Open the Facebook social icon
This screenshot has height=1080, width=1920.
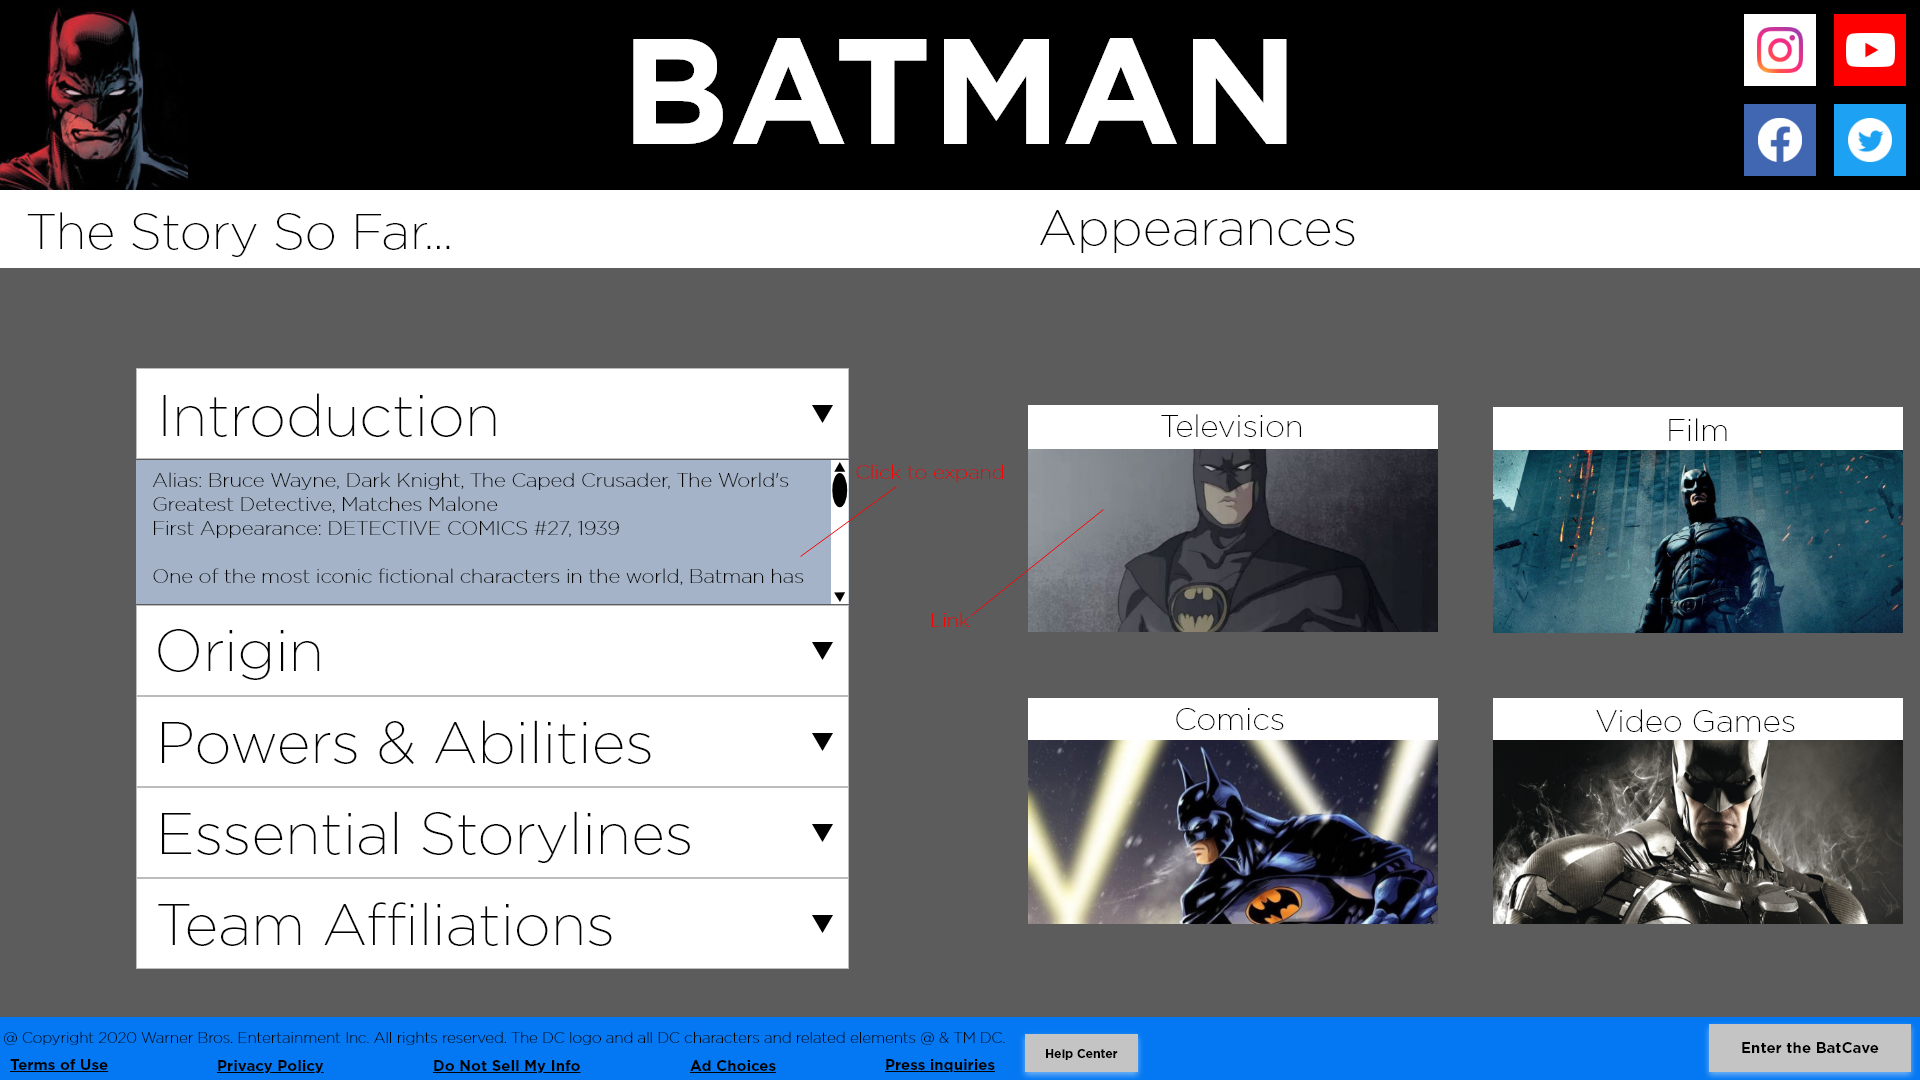(1779, 140)
